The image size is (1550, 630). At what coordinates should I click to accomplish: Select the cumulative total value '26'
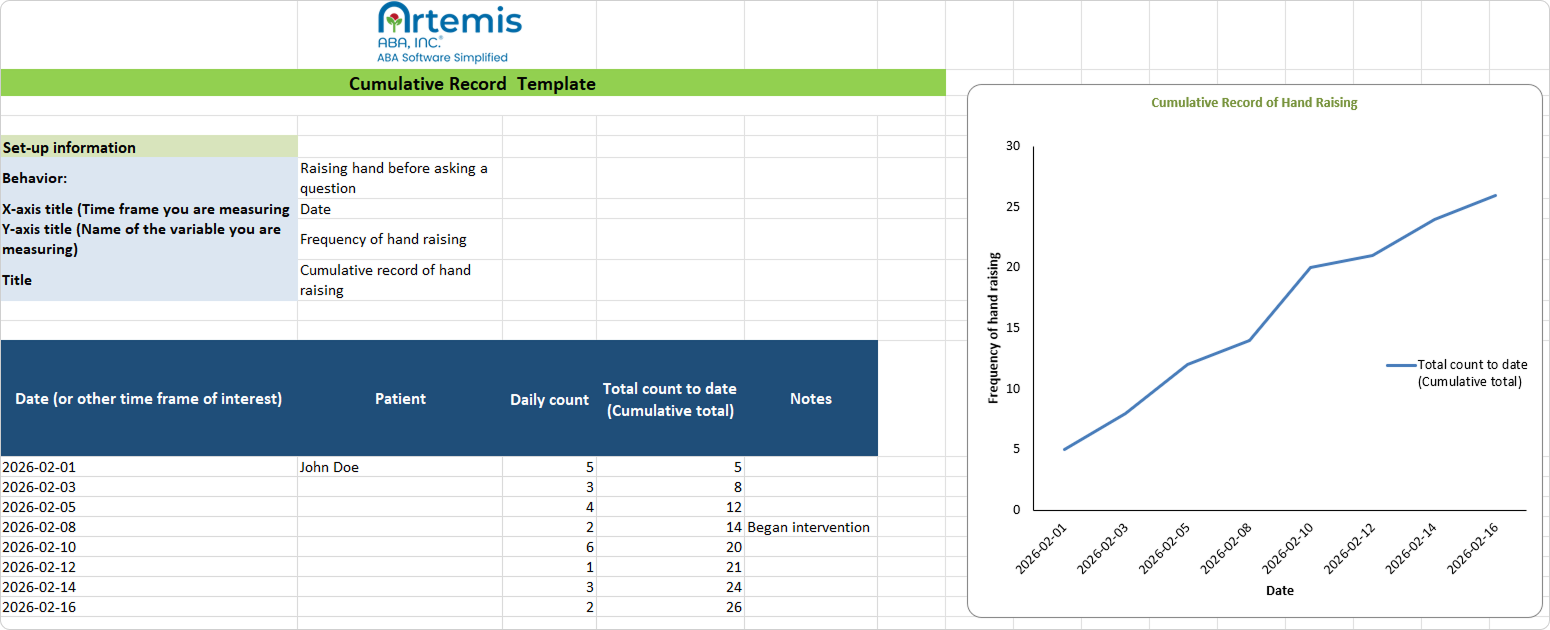[734, 607]
